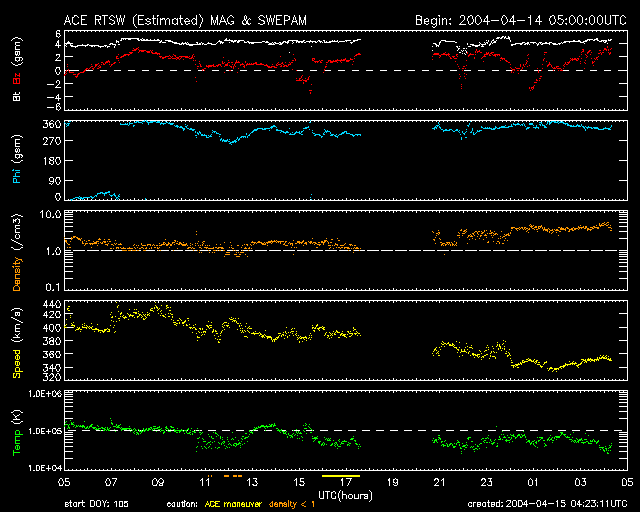The image size is (640, 512).
Task: Click tick value "2" on the Bt Bz axis
Action: coord(58,57)
